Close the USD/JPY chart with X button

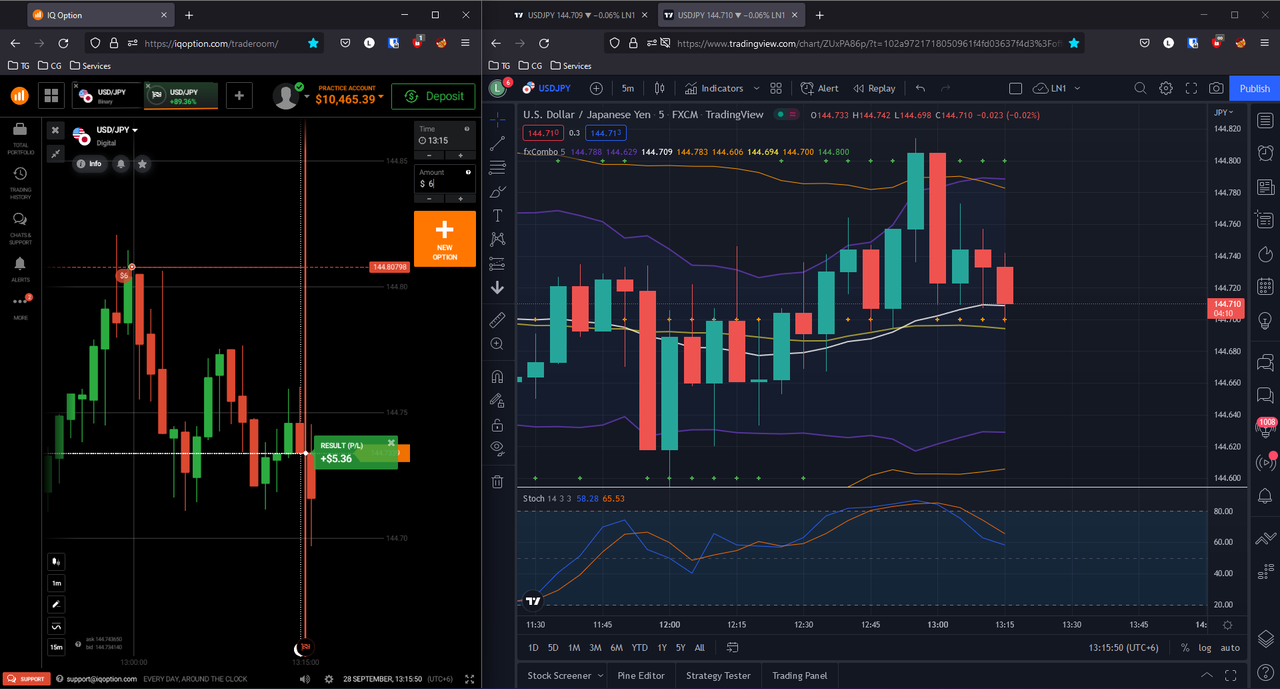coord(55,131)
